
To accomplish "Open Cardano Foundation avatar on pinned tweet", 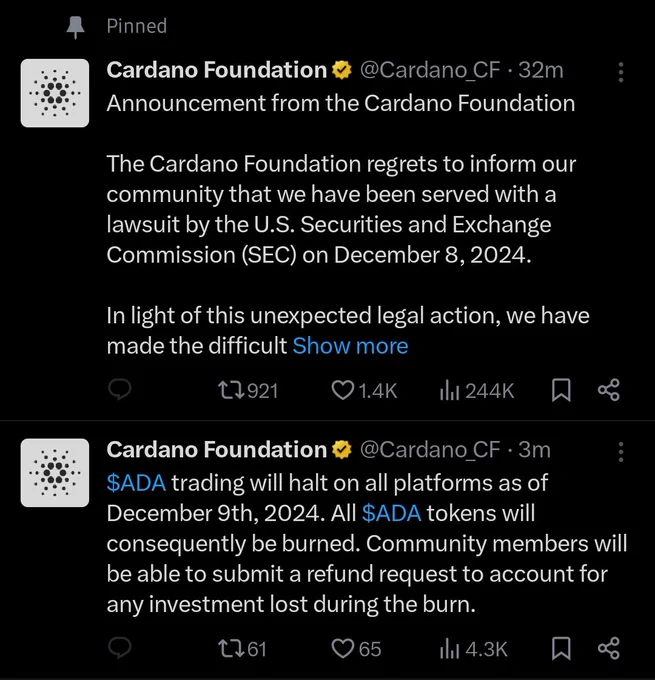I will coord(55,93).
